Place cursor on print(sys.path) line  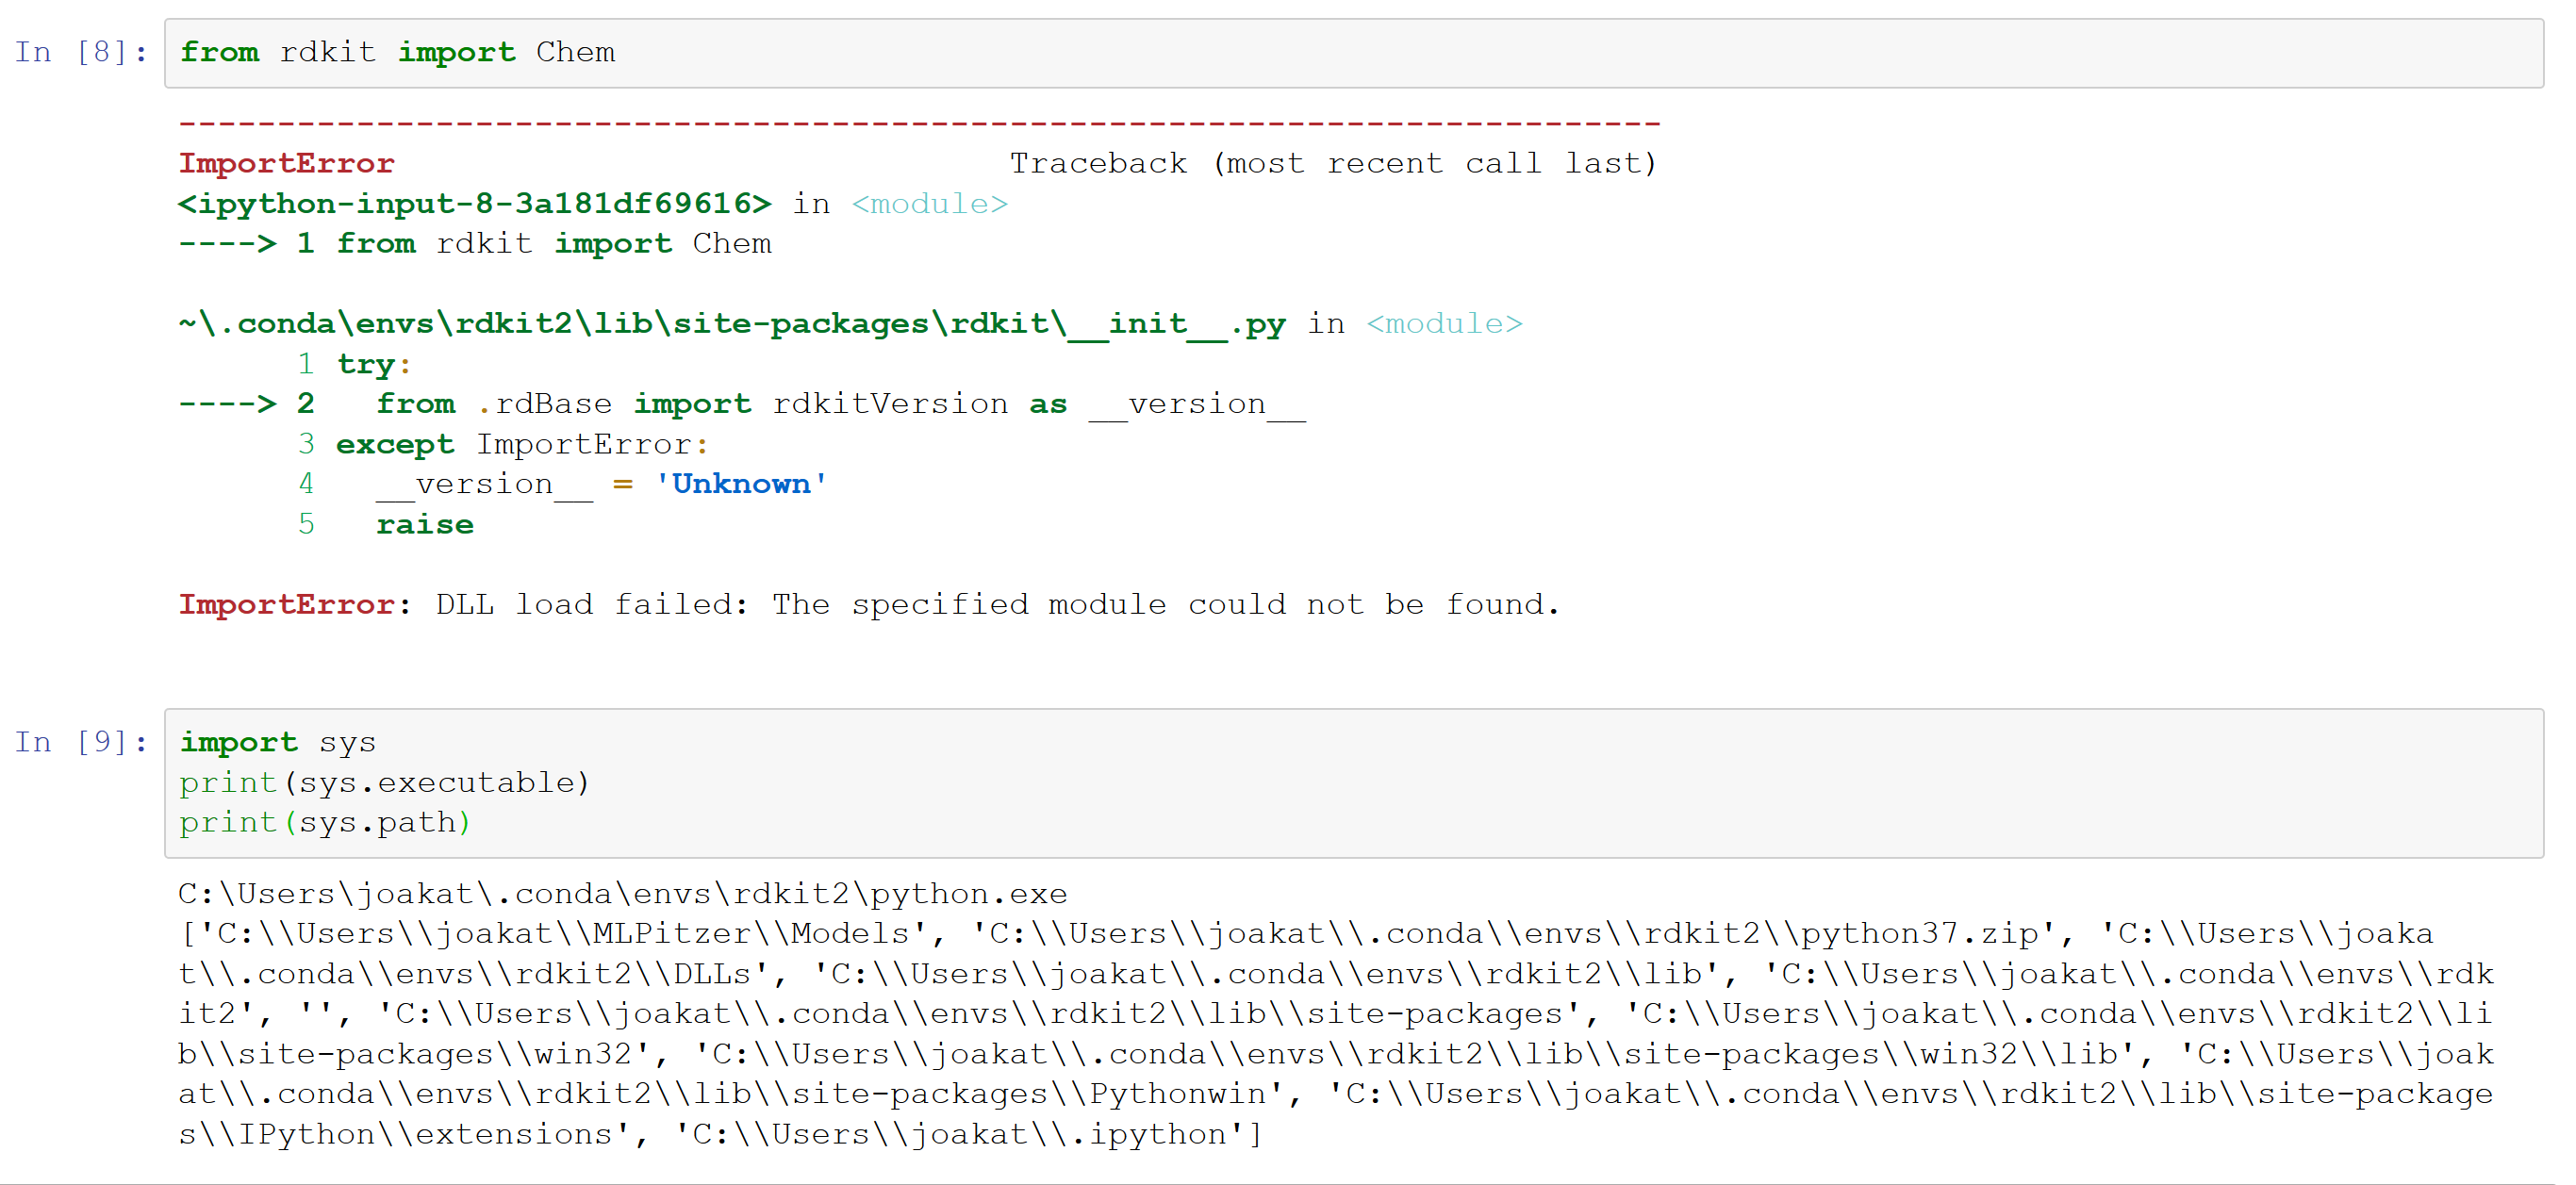coord(325,822)
